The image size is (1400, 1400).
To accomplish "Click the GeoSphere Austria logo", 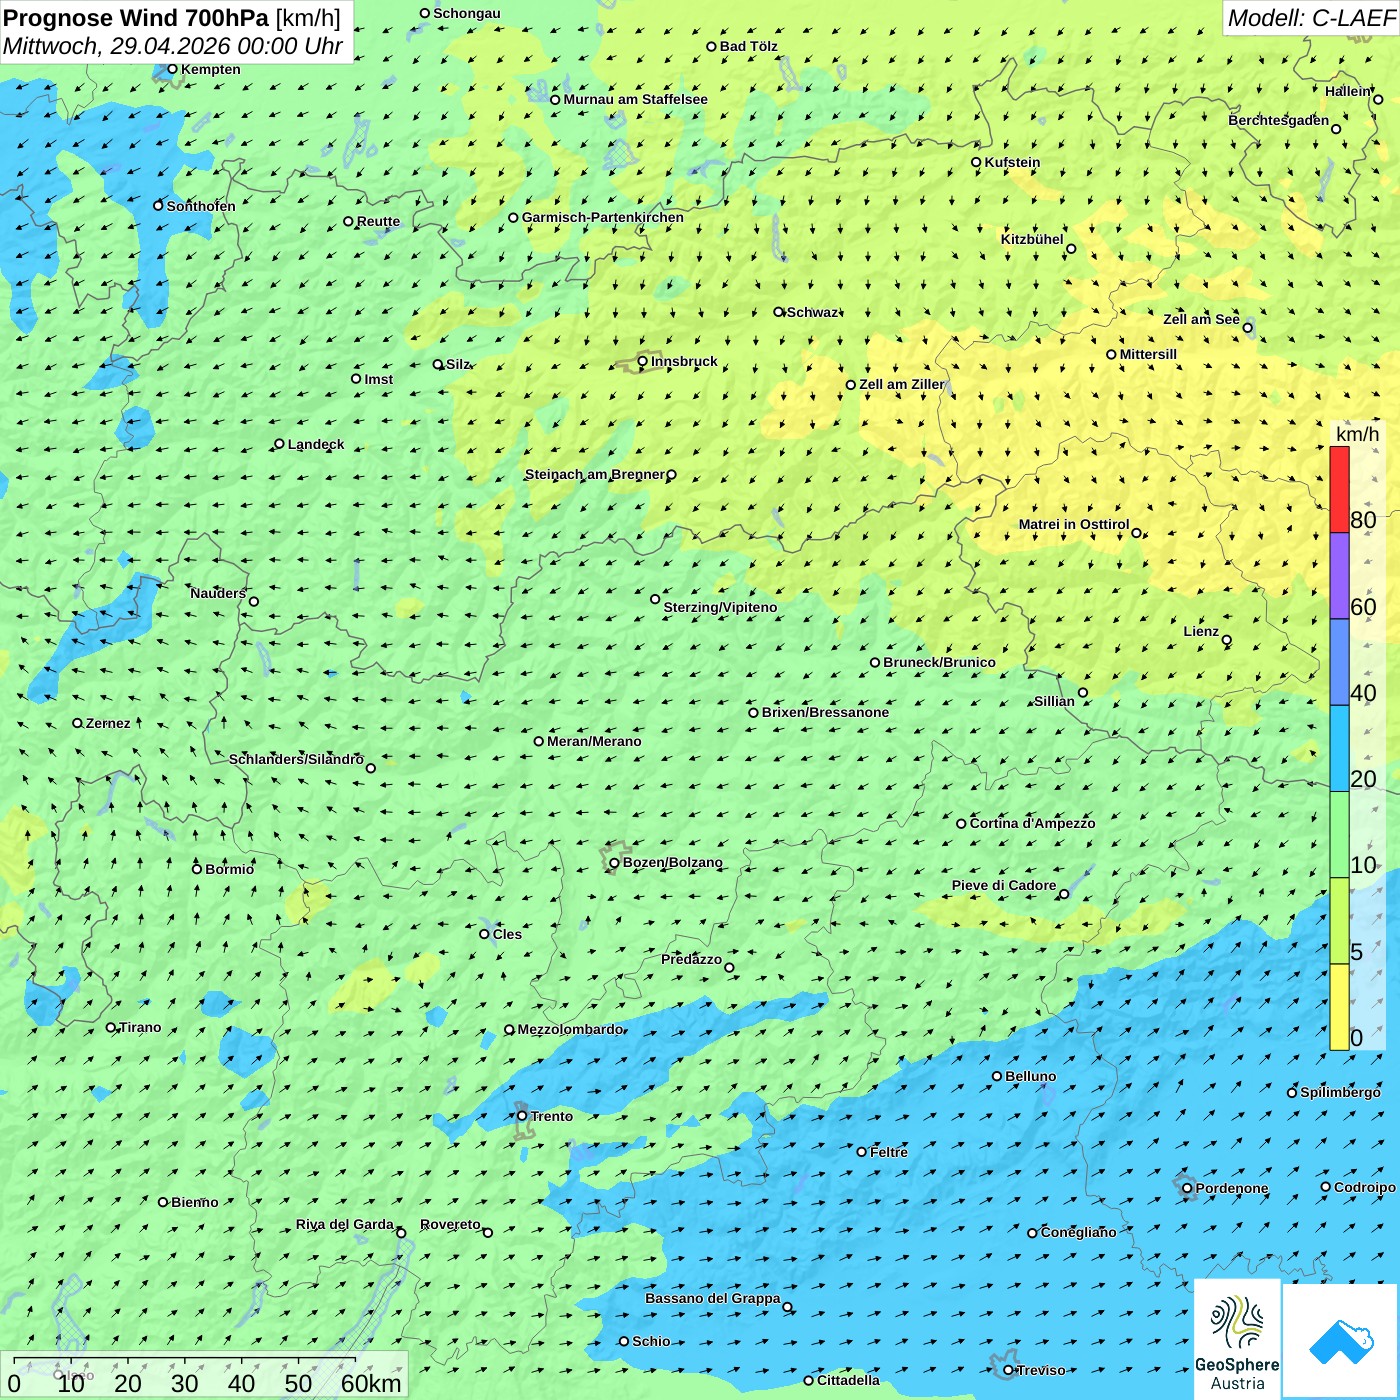I will 1237,1338.
